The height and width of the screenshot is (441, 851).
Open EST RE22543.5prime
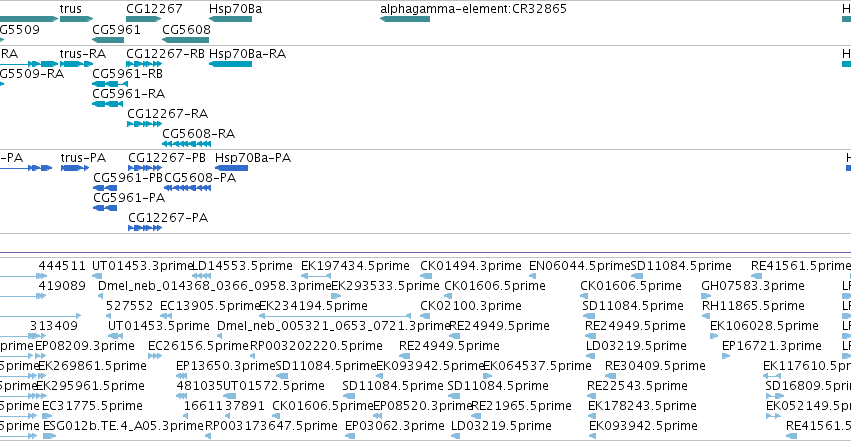637,387
